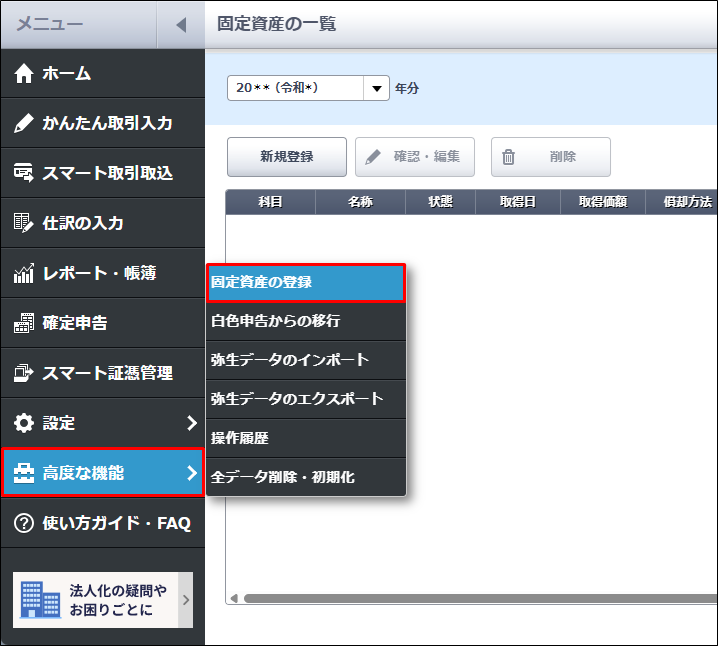Click the 法人化の疑問やお困りごとに banner

[102, 600]
